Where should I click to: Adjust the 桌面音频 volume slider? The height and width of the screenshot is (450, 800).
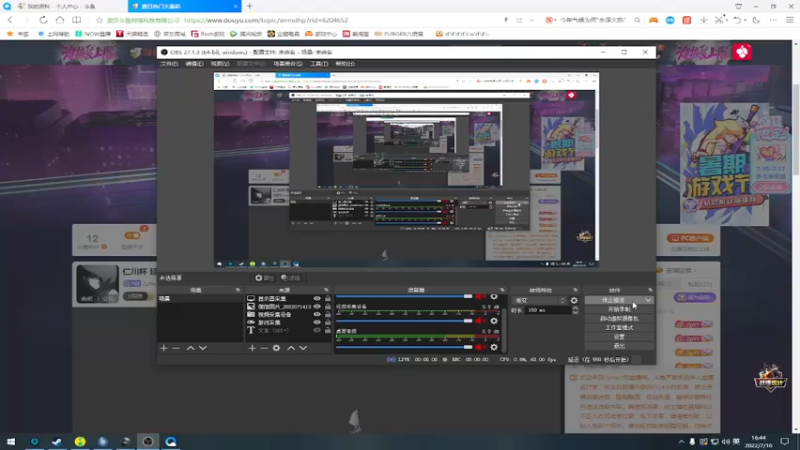pyautogui.click(x=405, y=347)
